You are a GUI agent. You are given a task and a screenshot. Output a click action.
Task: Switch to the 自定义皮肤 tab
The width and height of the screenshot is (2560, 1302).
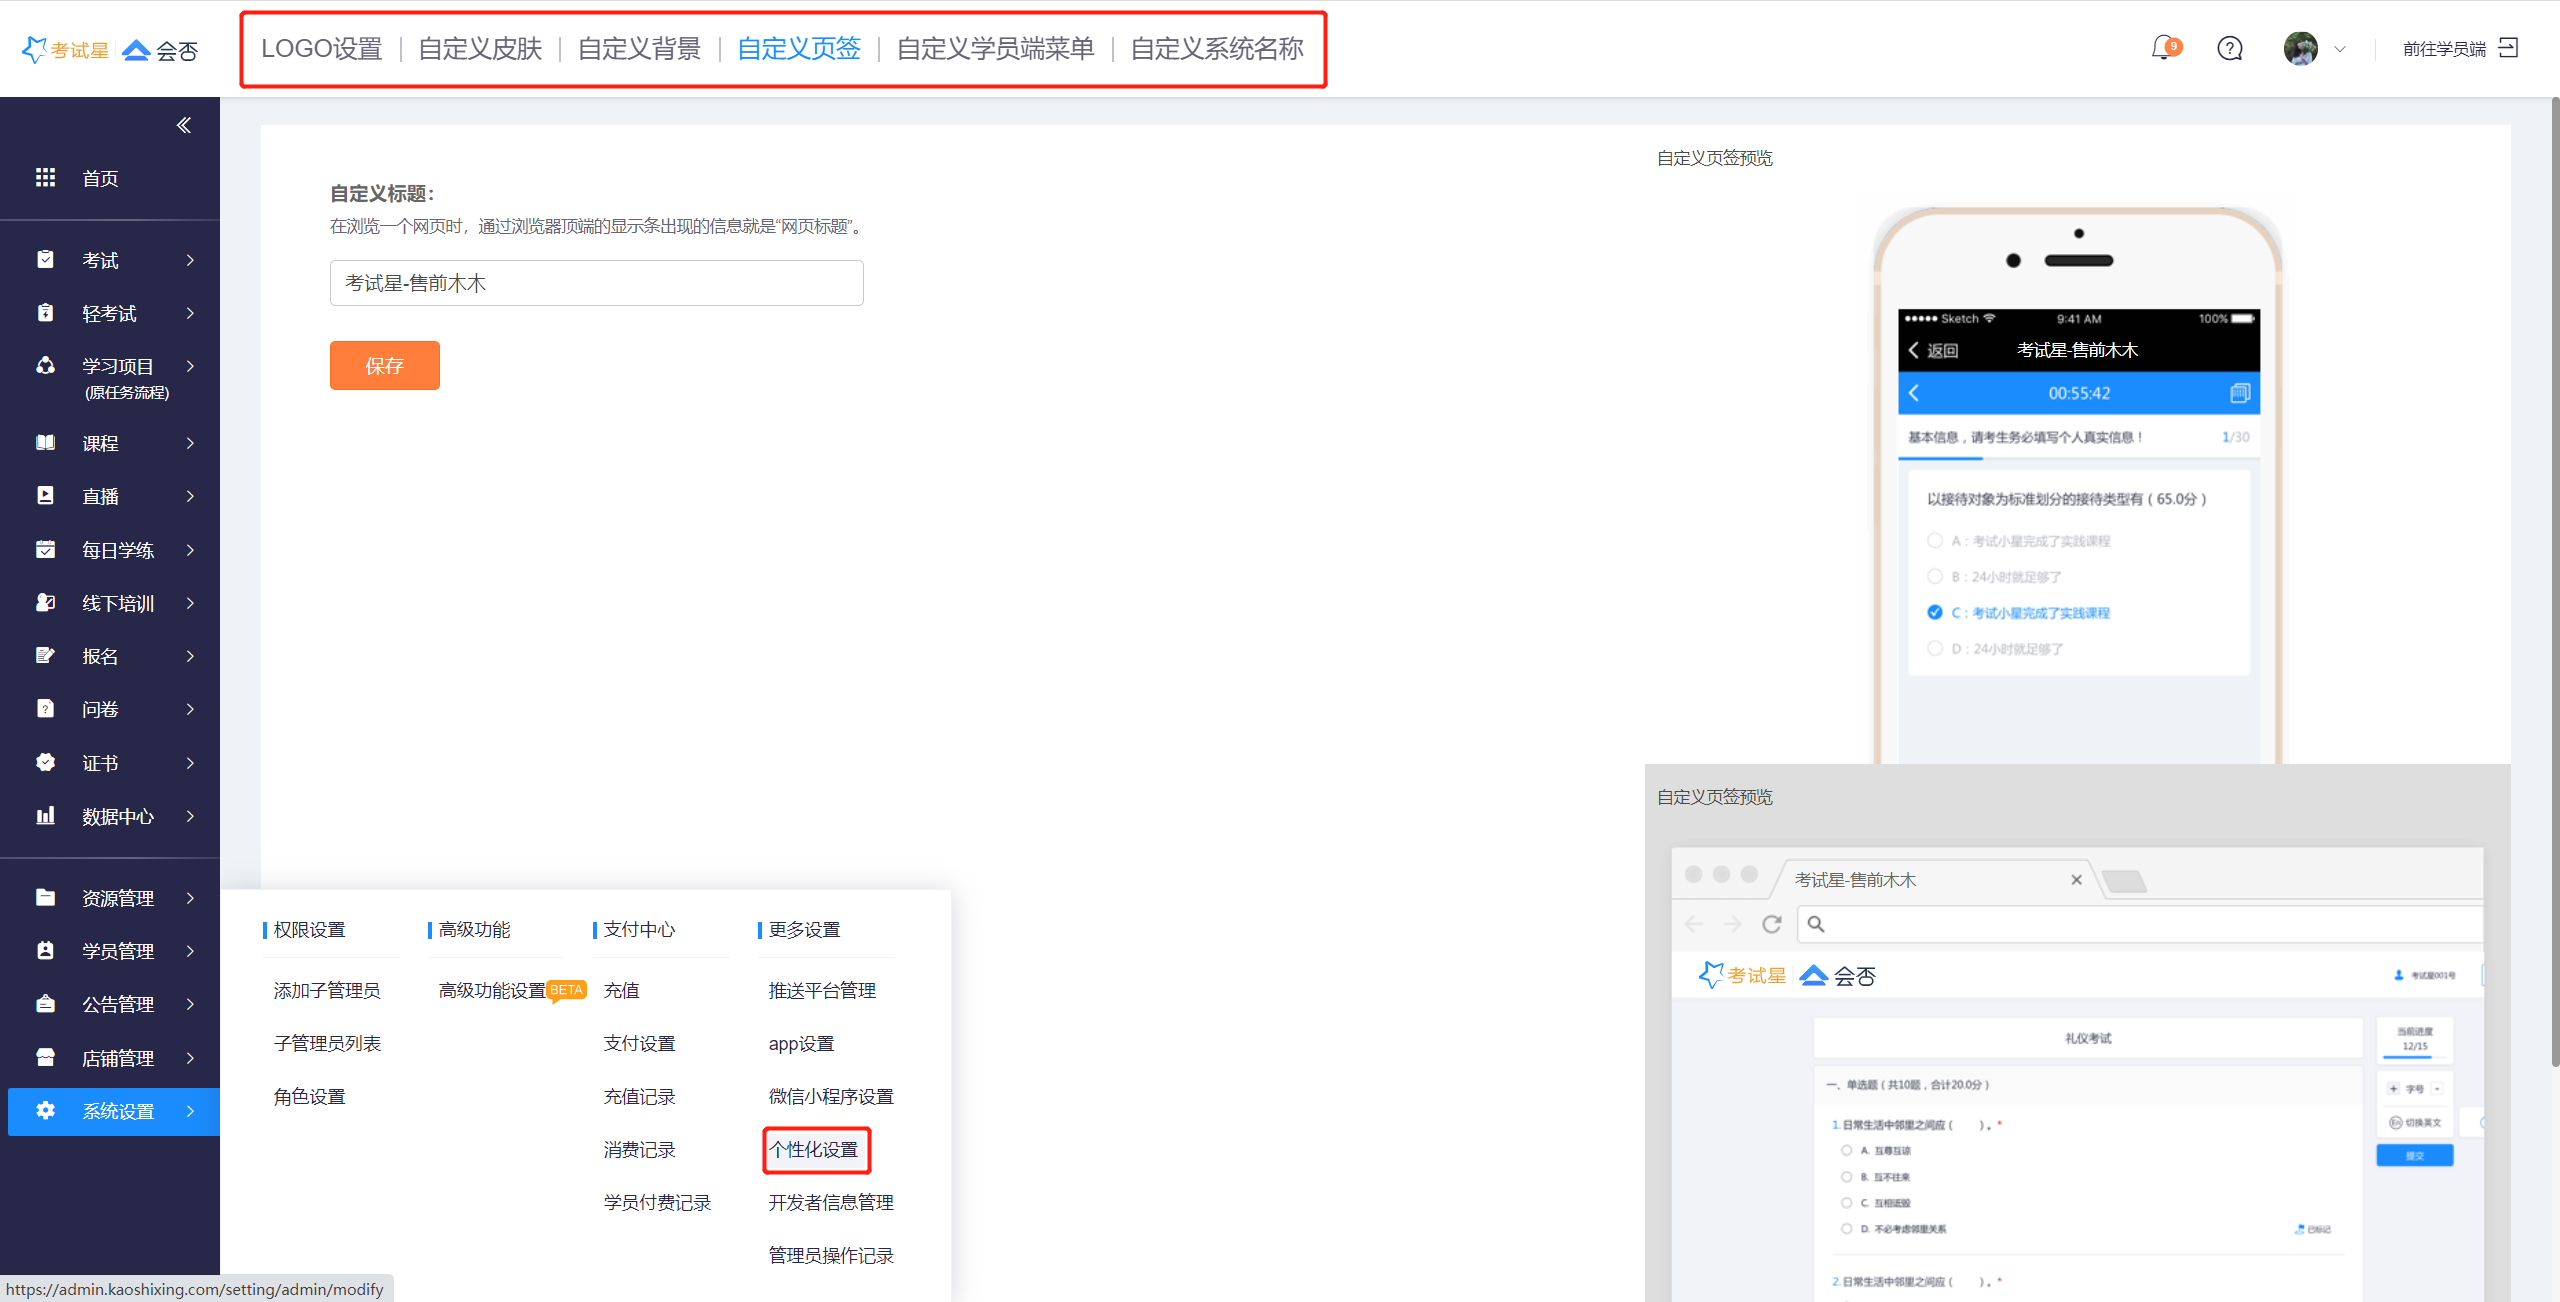tap(480, 49)
